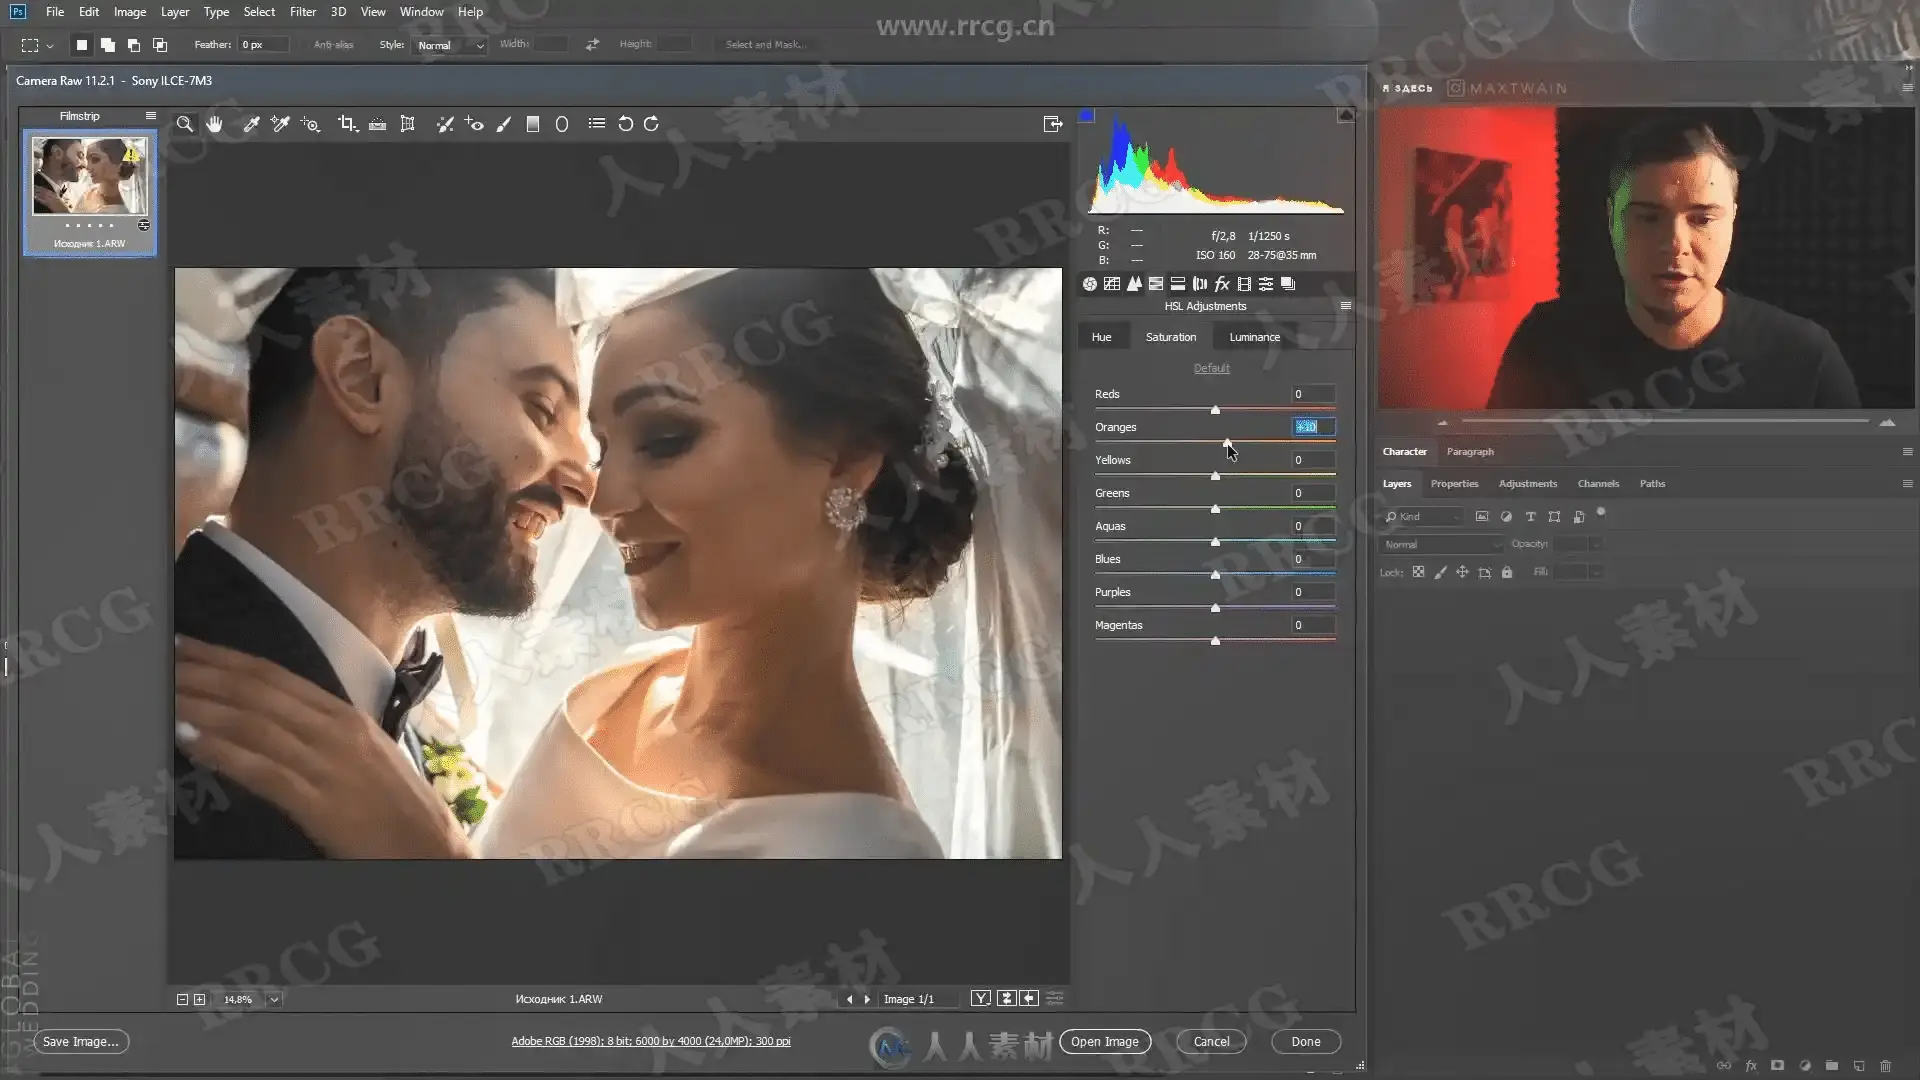Select the White Balance eyedropper tool
The image size is (1920, 1080).
pyautogui.click(x=251, y=124)
